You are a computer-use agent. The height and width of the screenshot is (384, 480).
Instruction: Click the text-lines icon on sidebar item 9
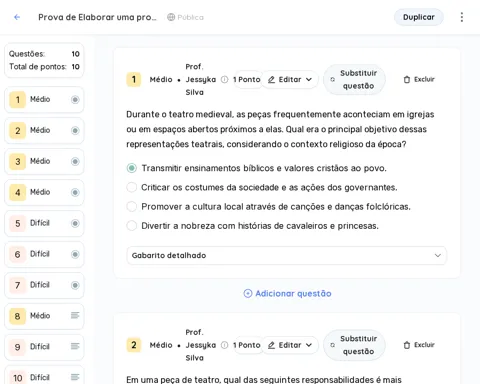coord(75,346)
